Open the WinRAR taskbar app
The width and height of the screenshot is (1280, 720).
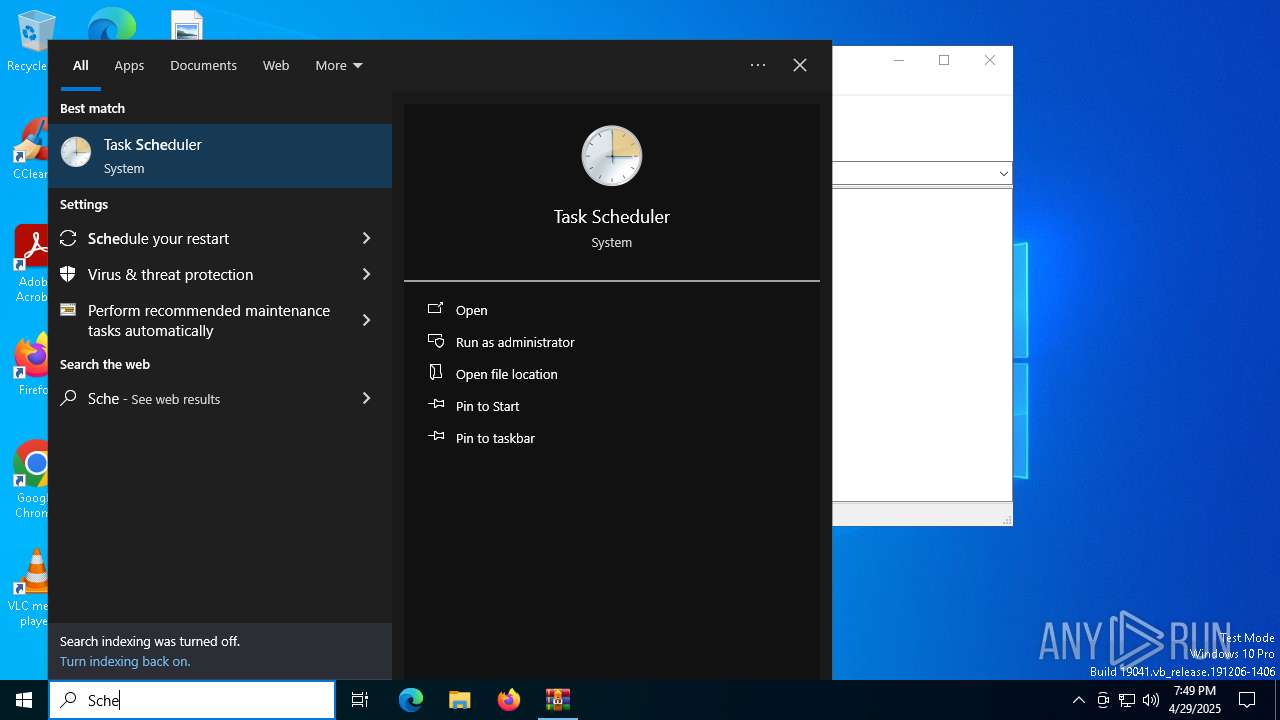point(558,700)
